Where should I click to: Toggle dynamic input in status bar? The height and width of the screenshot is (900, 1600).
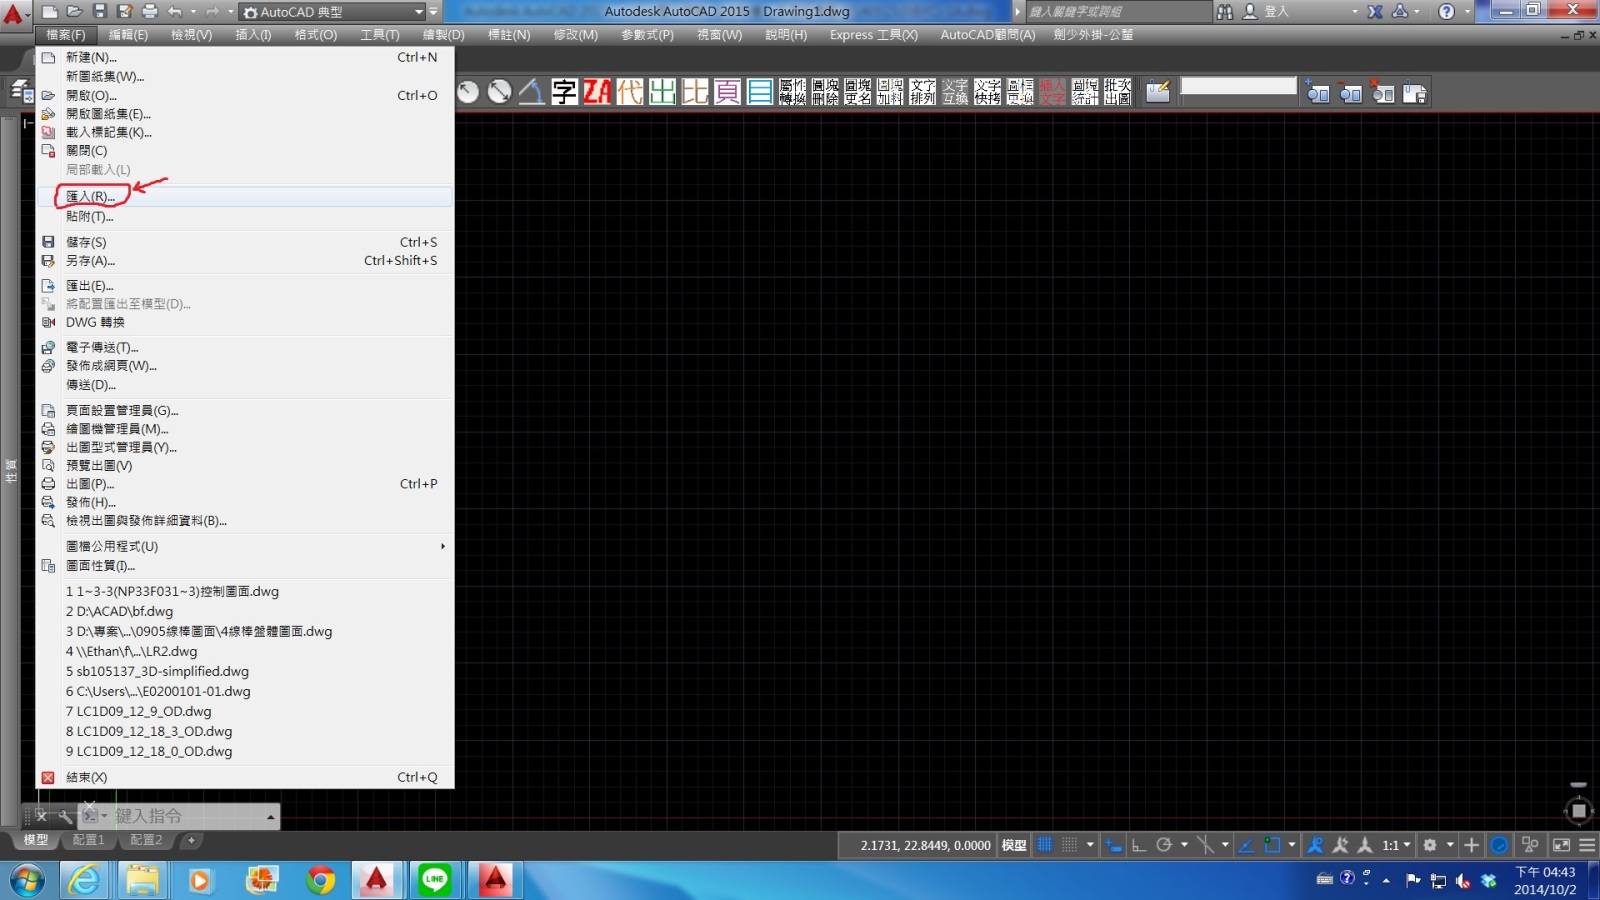coord(1113,845)
